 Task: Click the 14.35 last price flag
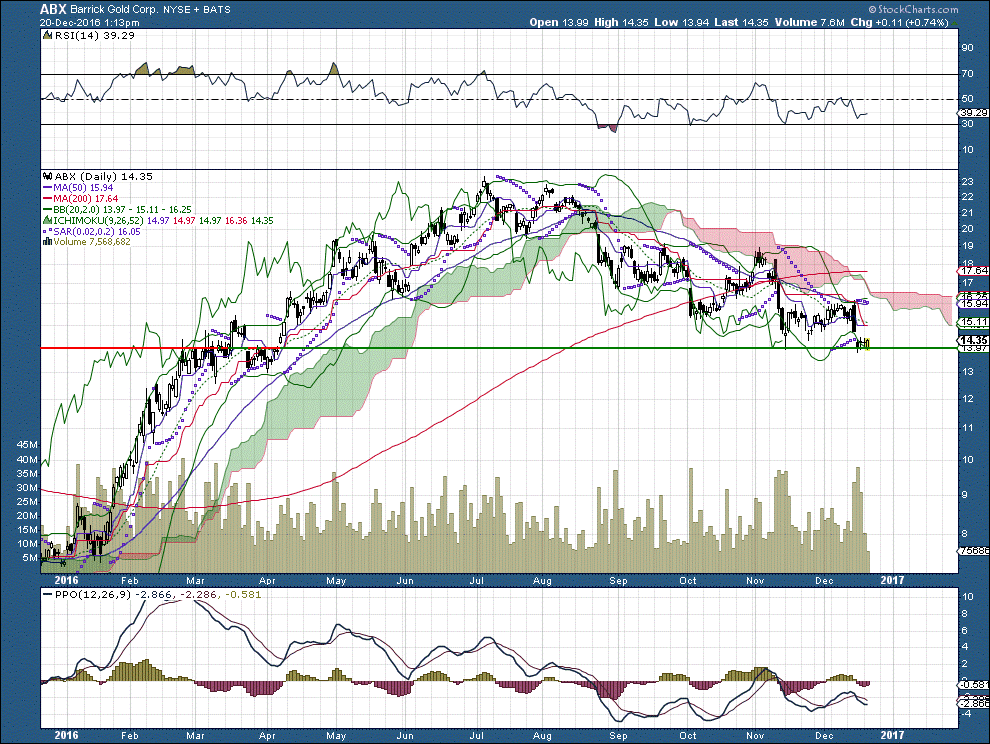(973, 340)
